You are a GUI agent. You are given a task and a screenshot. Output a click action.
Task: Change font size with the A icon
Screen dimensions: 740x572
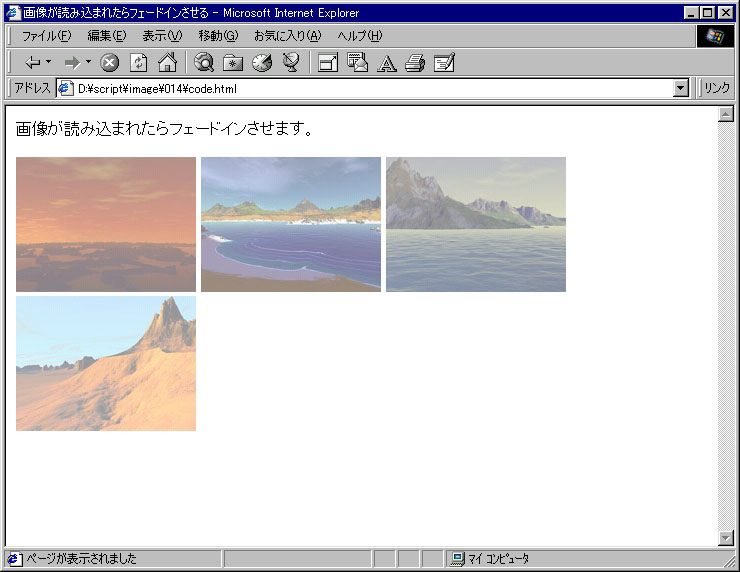click(387, 63)
